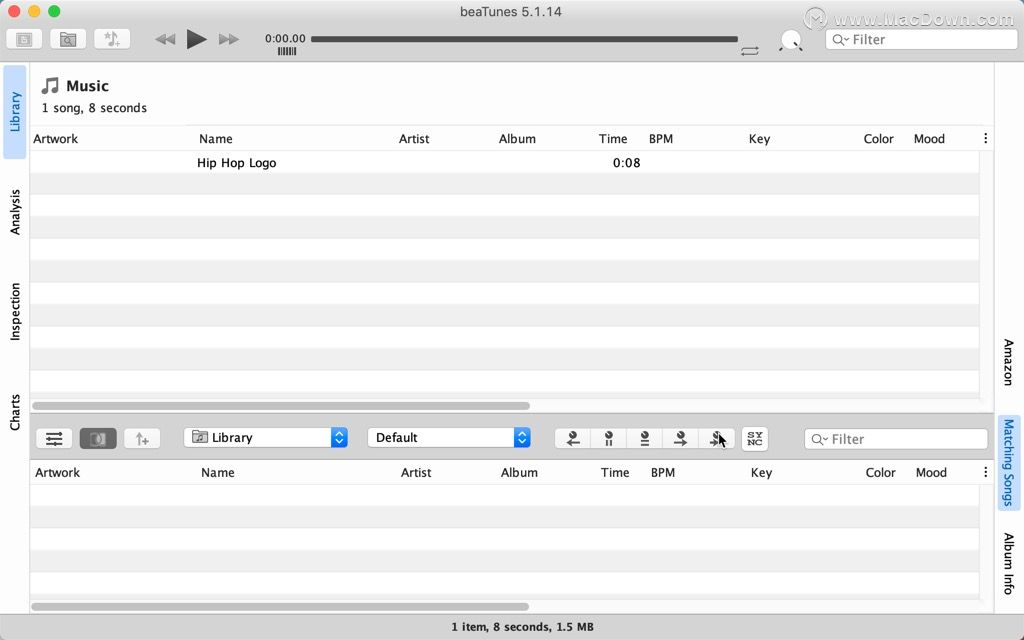Image resolution: width=1024 pixels, height=640 pixels.
Task: Click the first top toolbar button
Action: coord(24,40)
